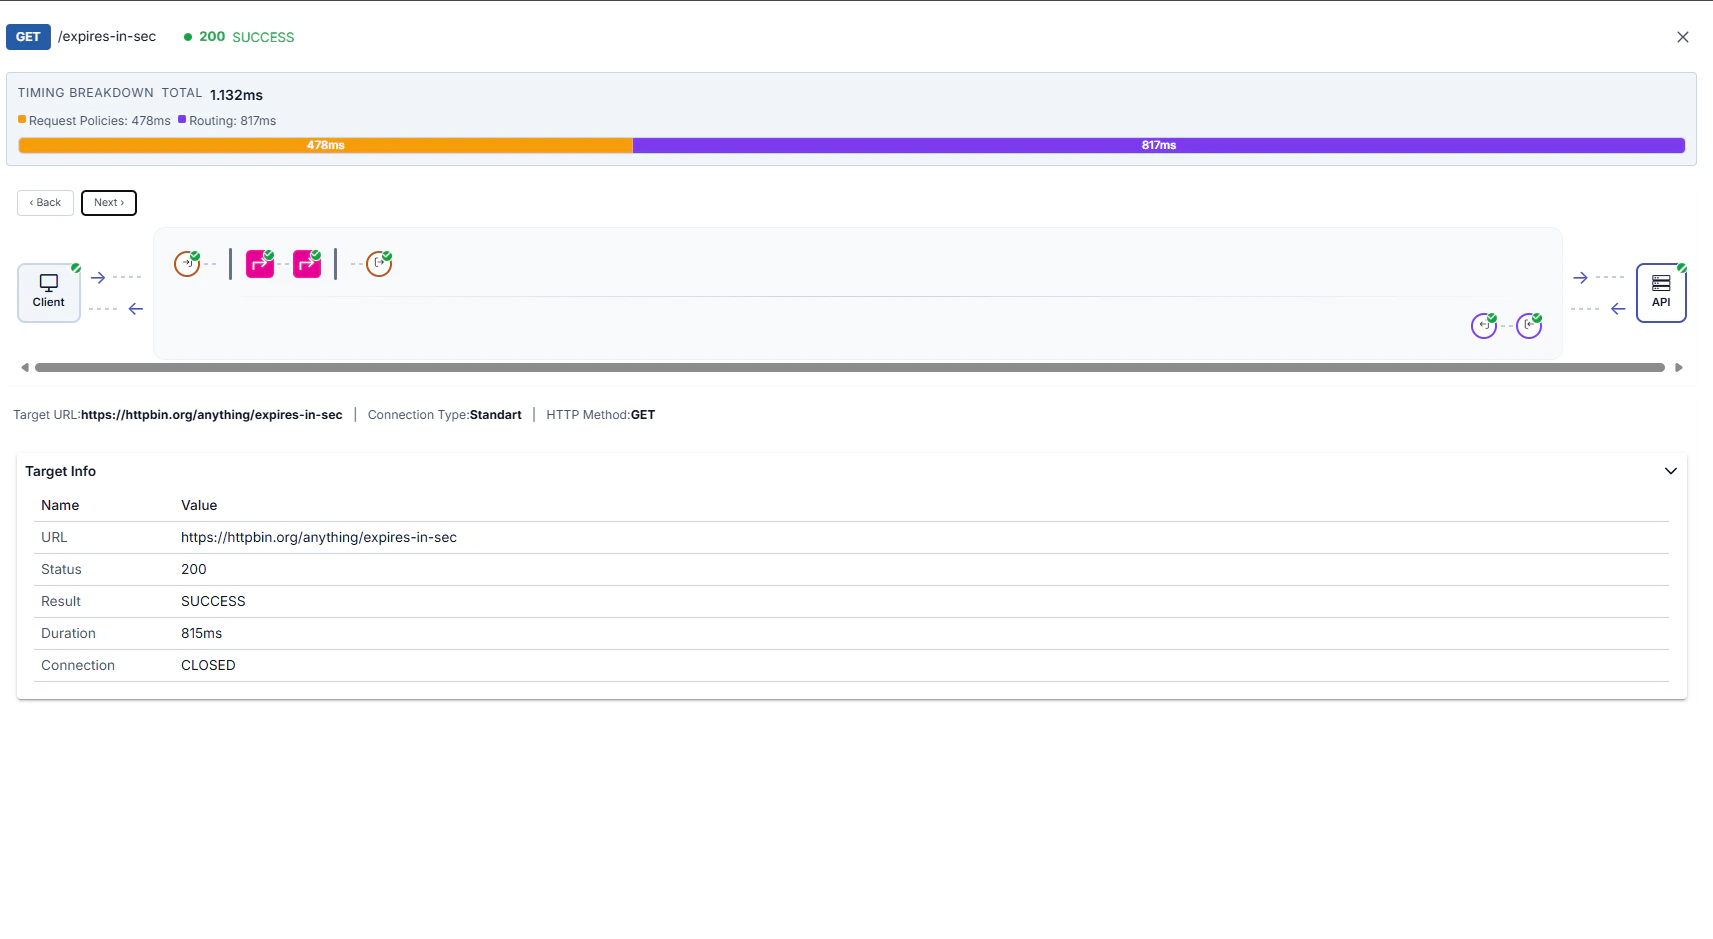Click the right arrow of the horizontal scrollbar
The width and height of the screenshot is (1713, 939).
pos(1678,367)
